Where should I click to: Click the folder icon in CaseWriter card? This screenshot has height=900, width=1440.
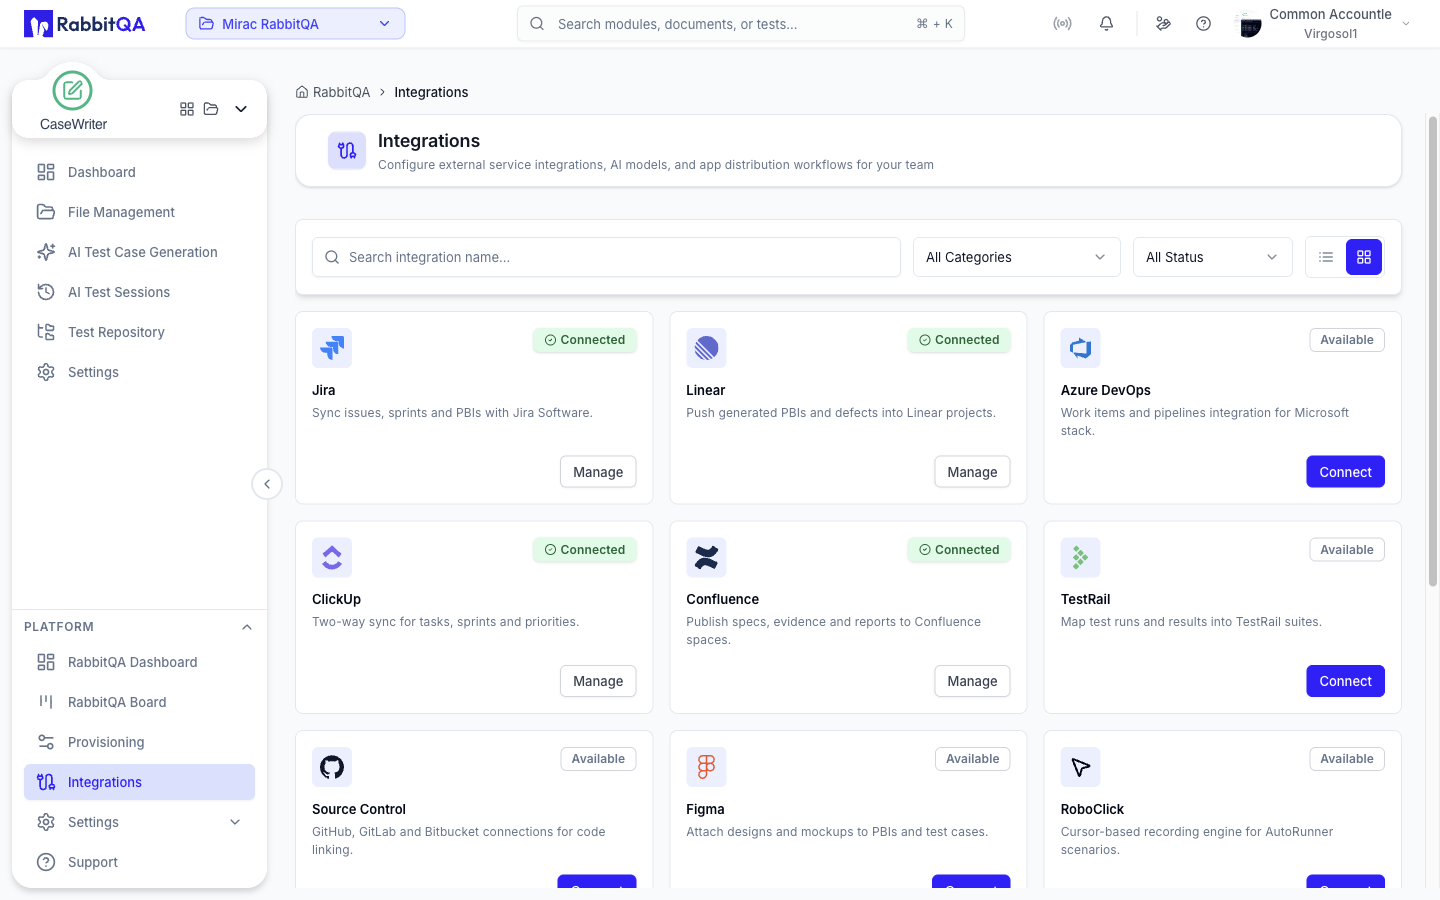pyautogui.click(x=211, y=109)
